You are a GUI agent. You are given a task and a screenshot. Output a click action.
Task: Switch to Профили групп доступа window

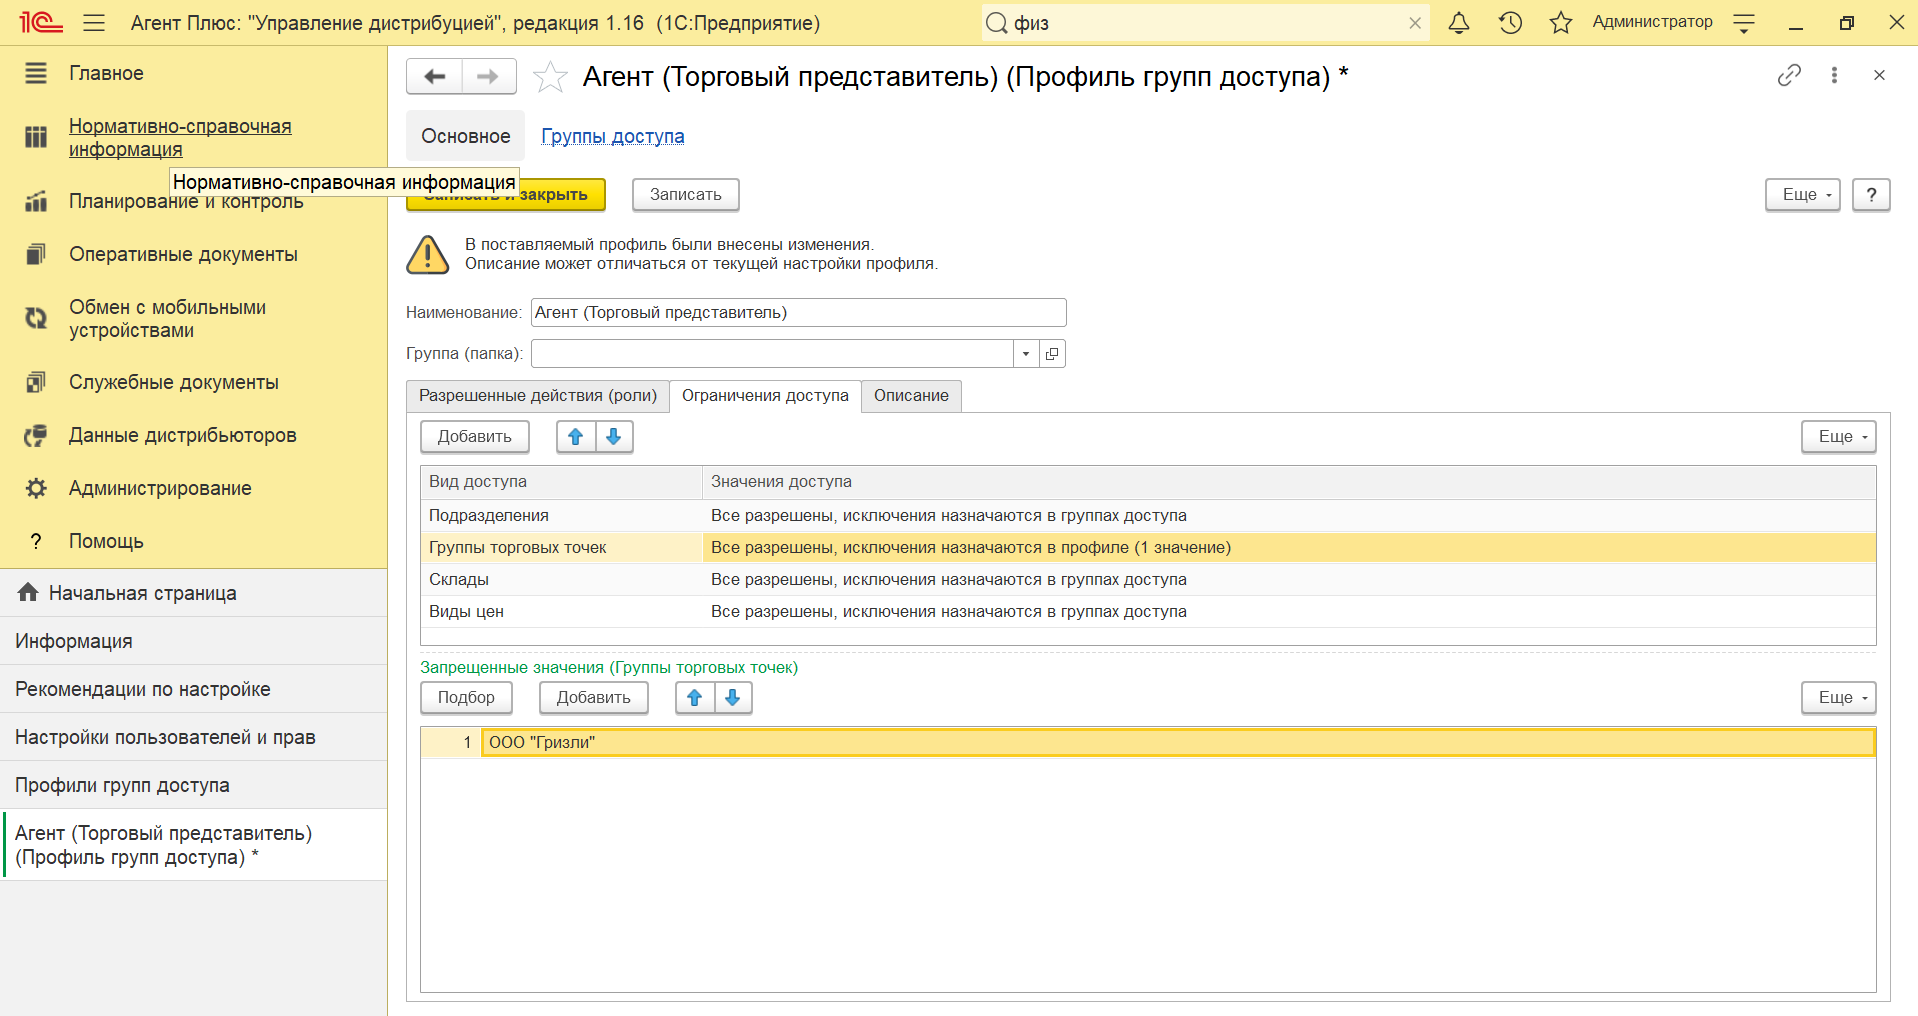click(193, 785)
